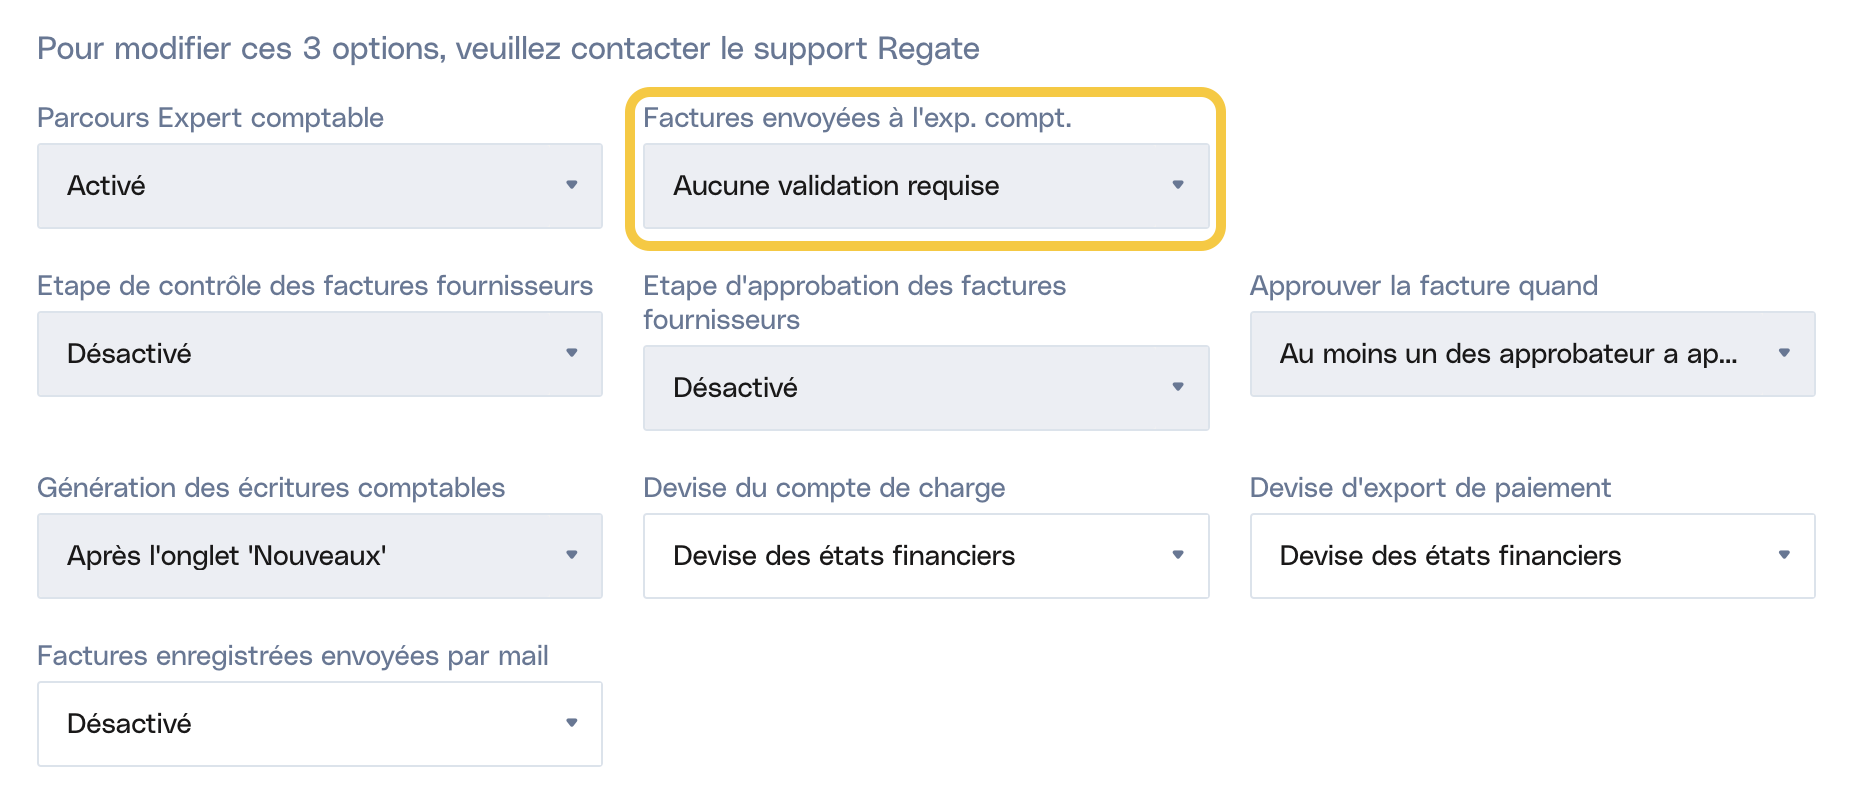This screenshot has height=786, width=1868.
Task: Click the arrow of 'Approuver la facture quand'
Action: [x=1784, y=353]
